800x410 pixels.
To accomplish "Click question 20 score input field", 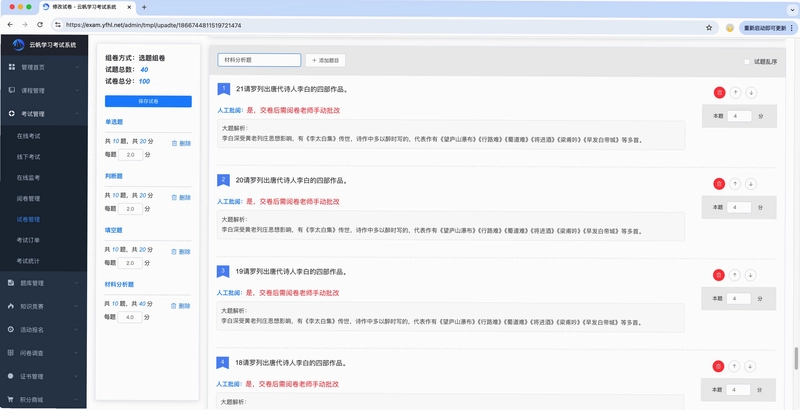I will pos(739,208).
